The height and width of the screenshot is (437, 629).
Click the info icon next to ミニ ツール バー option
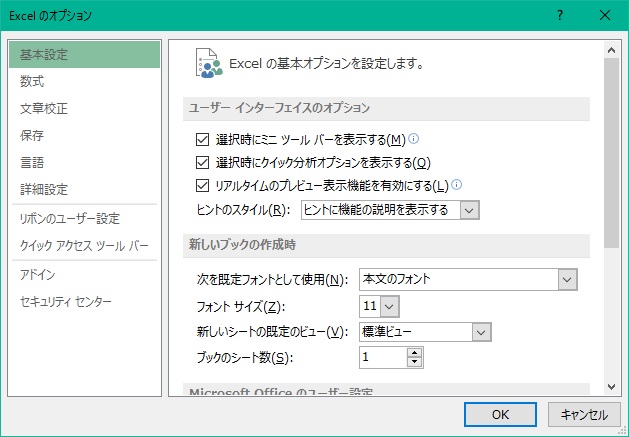[x=413, y=139]
